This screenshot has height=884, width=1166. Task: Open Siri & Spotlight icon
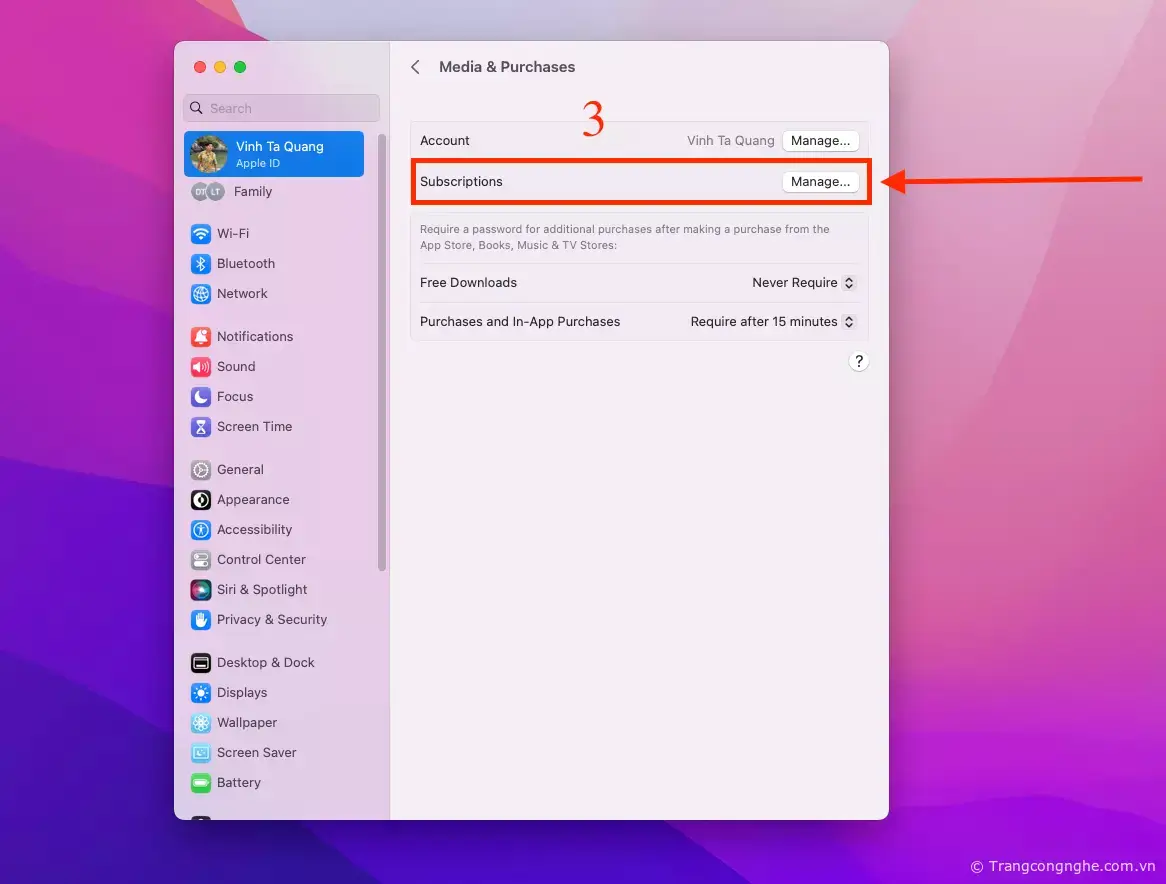pyautogui.click(x=201, y=590)
